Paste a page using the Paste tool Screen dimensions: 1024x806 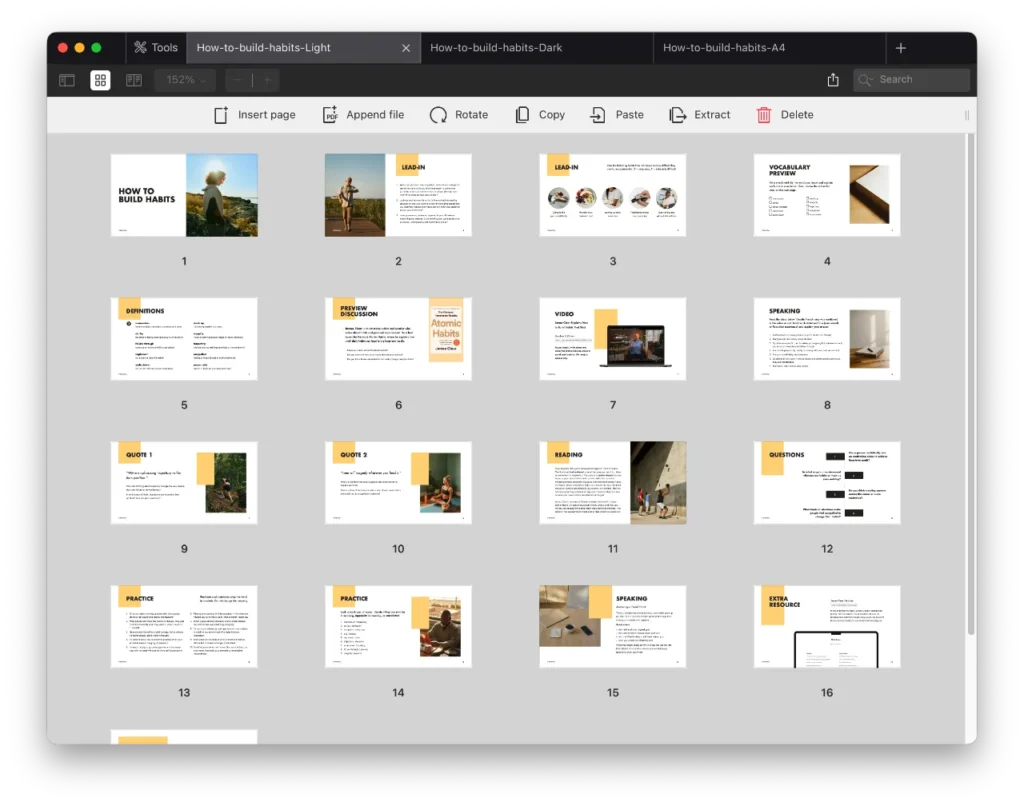tap(616, 114)
